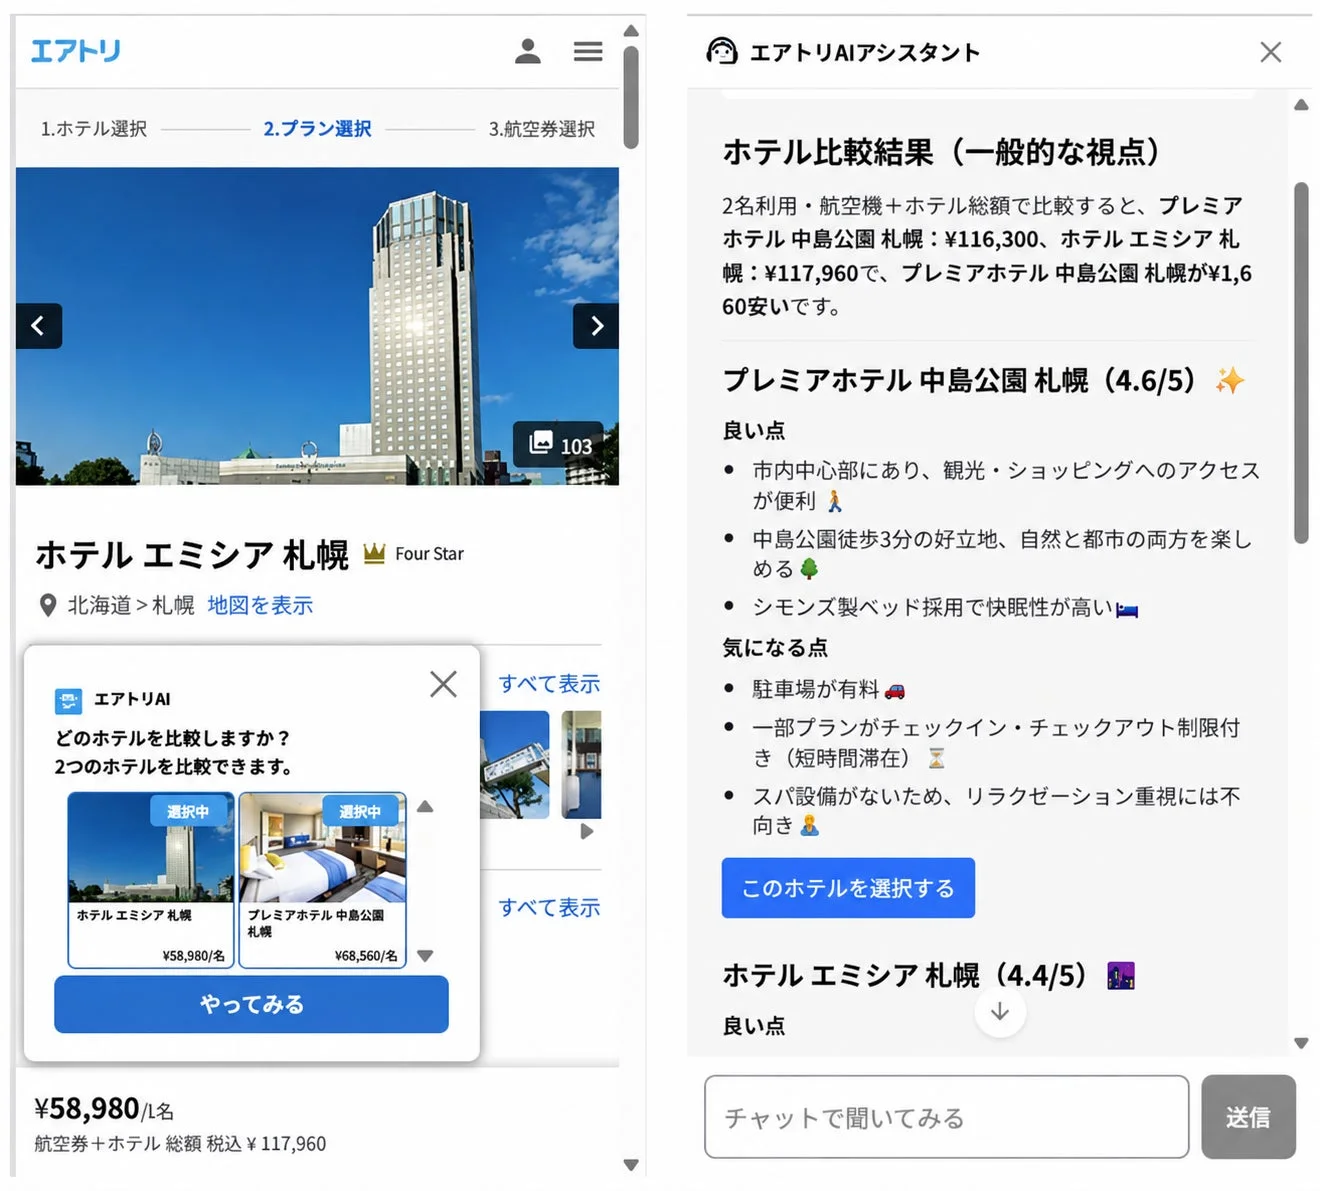Viewport: 1320px width, 1191px height.
Task: Click lower すべて表示 link
Action: 550,908
